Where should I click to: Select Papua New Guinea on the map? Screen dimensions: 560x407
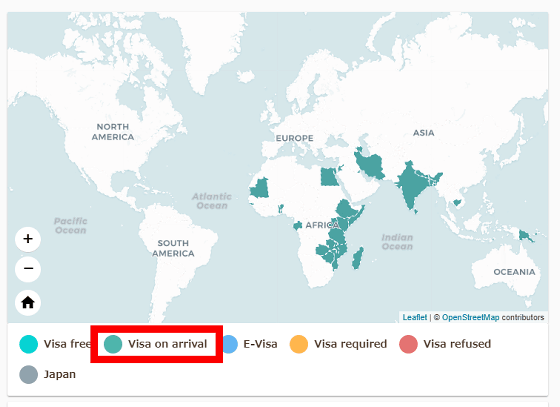point(526,236)
